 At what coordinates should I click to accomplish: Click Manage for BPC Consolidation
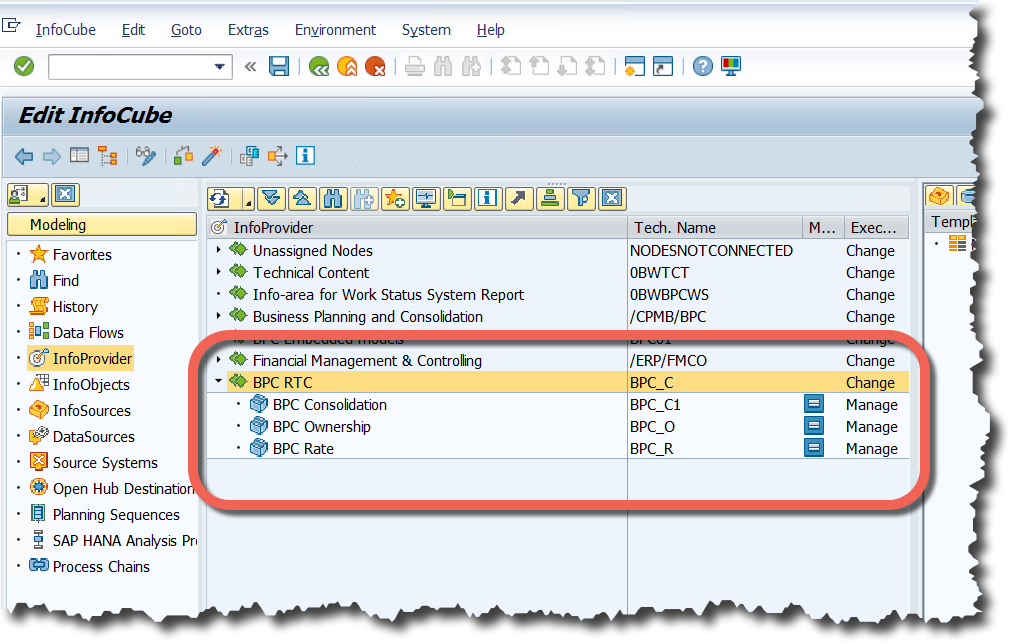pyautogui.click(x=871, y=405)
